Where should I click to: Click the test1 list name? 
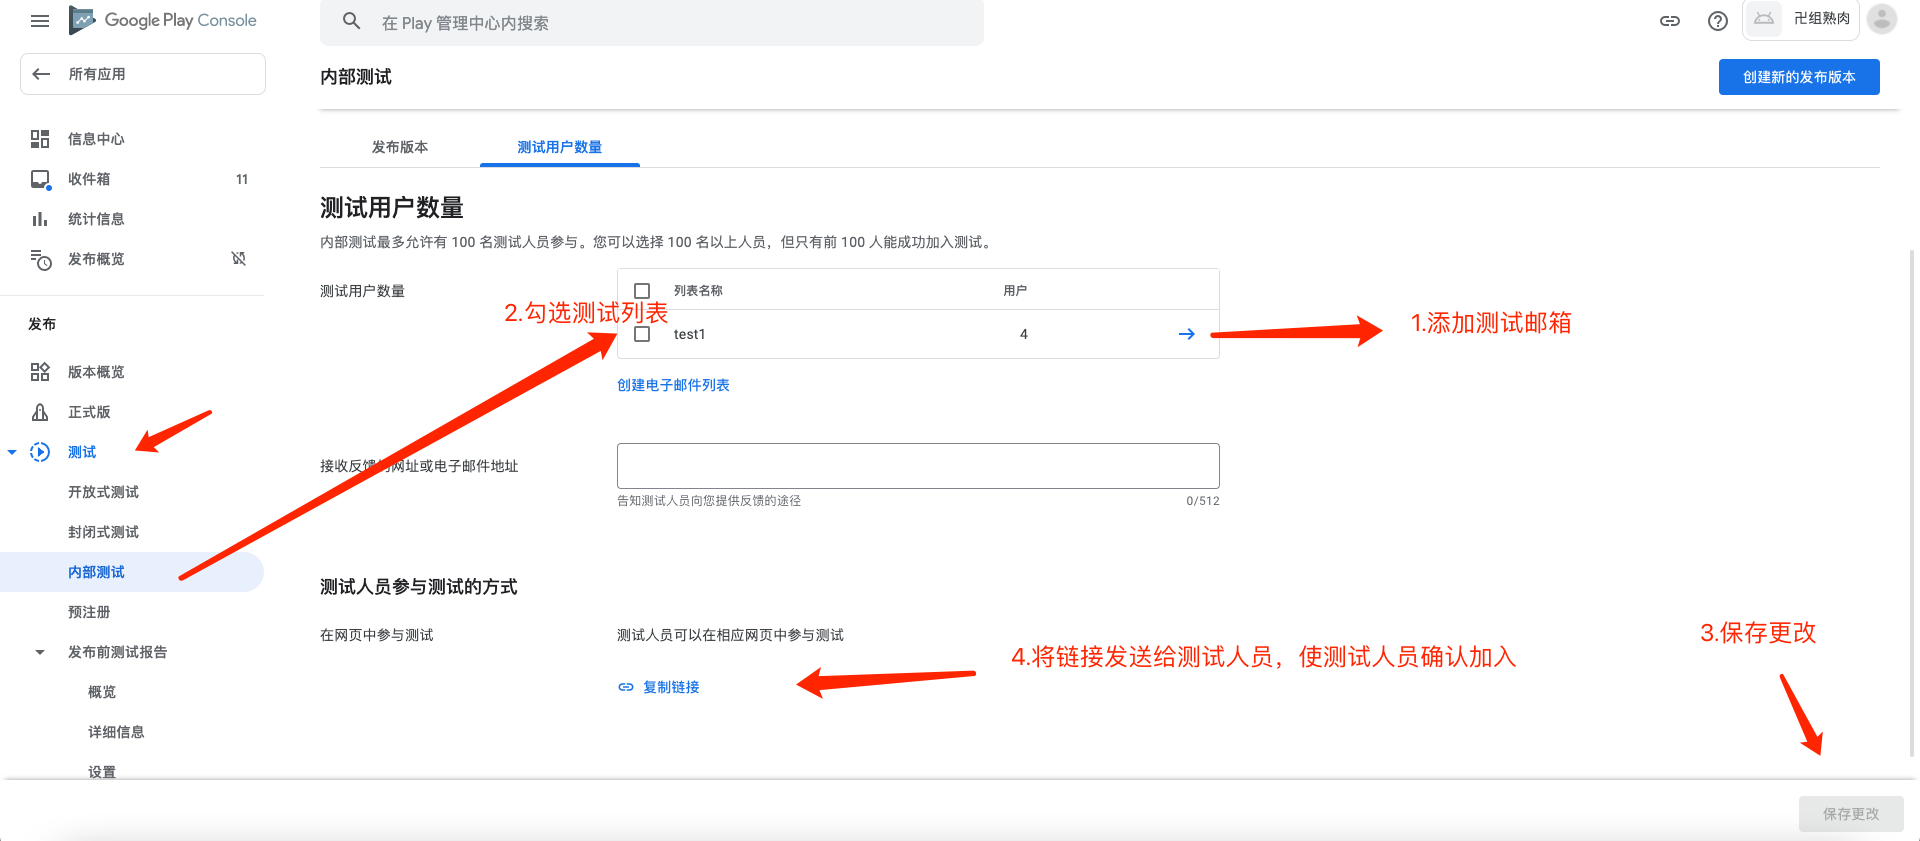pos(689,334)
